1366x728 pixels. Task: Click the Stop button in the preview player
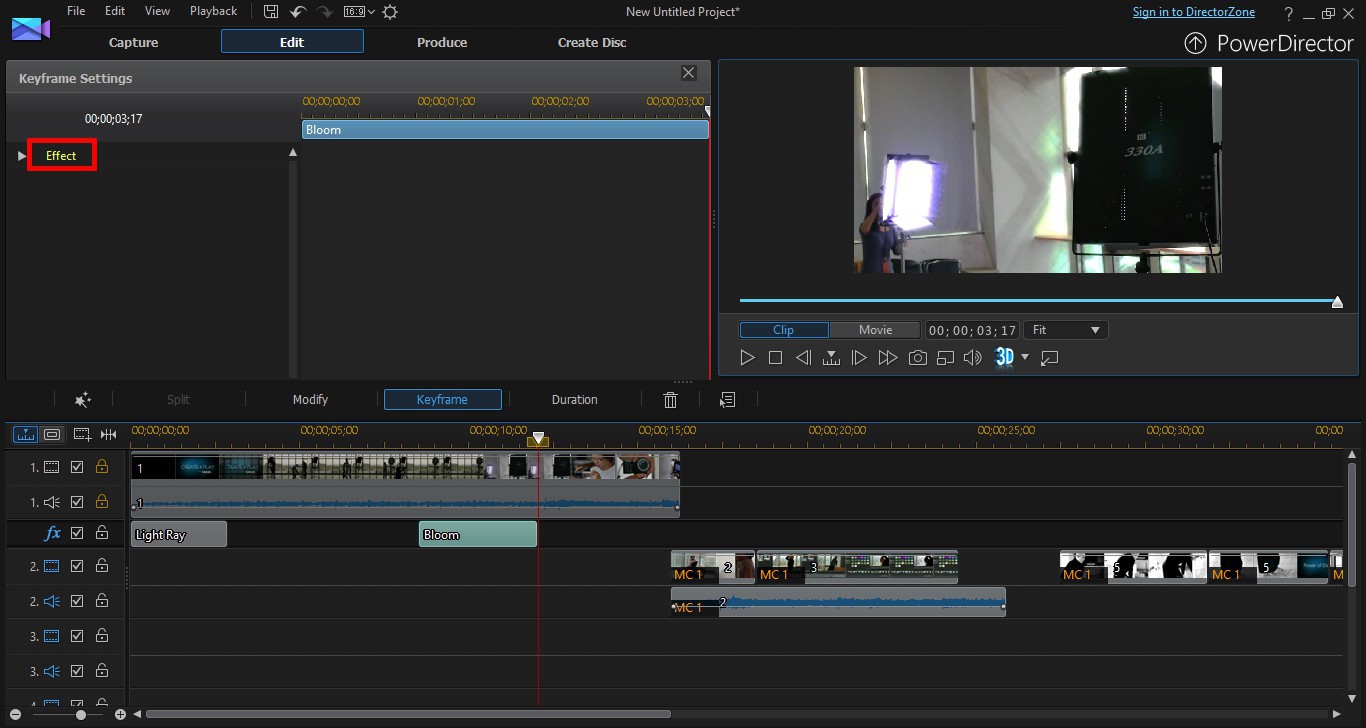(775, 357)
